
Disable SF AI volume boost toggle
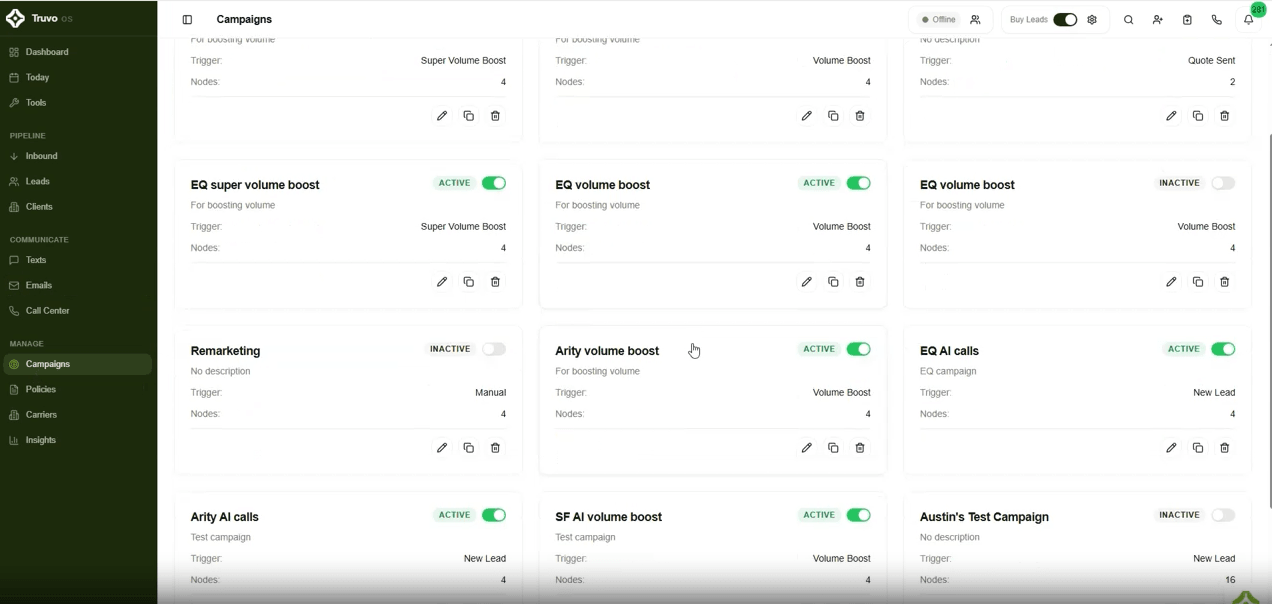[x=859, y=515]
